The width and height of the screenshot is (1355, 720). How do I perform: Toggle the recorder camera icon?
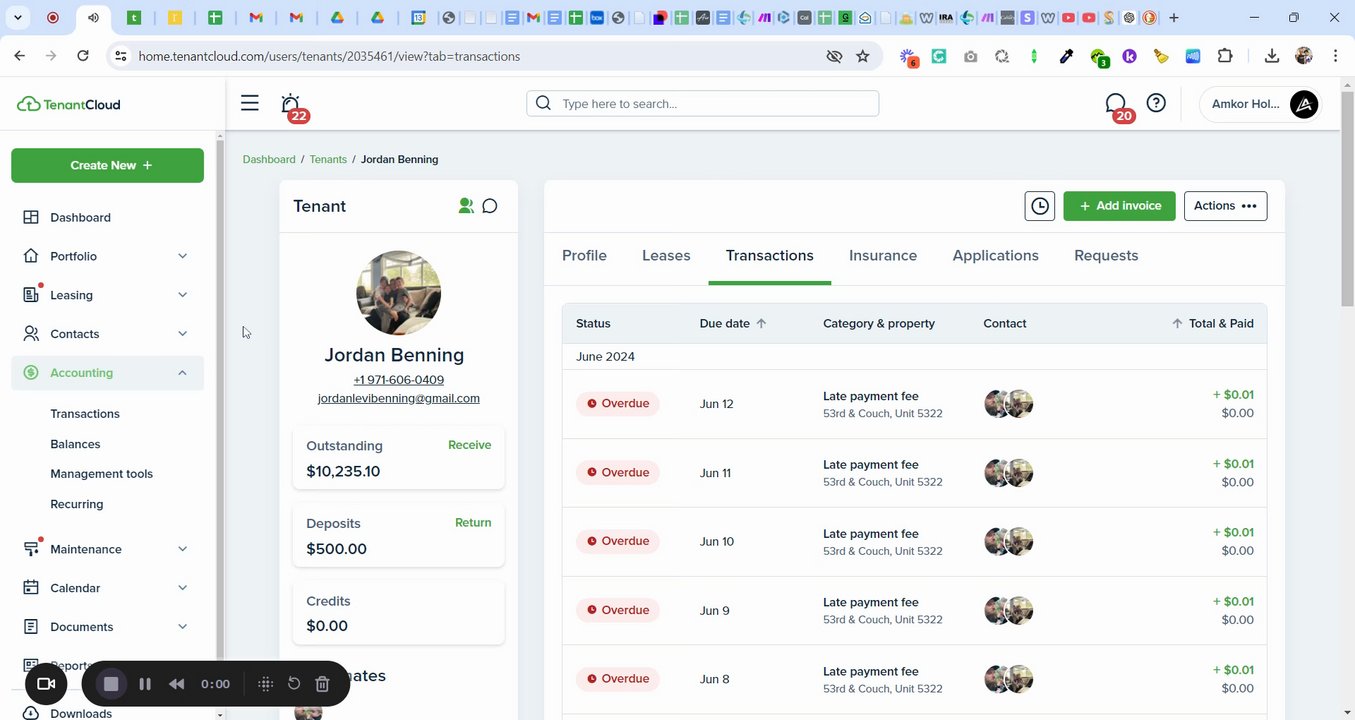[46, 684]
